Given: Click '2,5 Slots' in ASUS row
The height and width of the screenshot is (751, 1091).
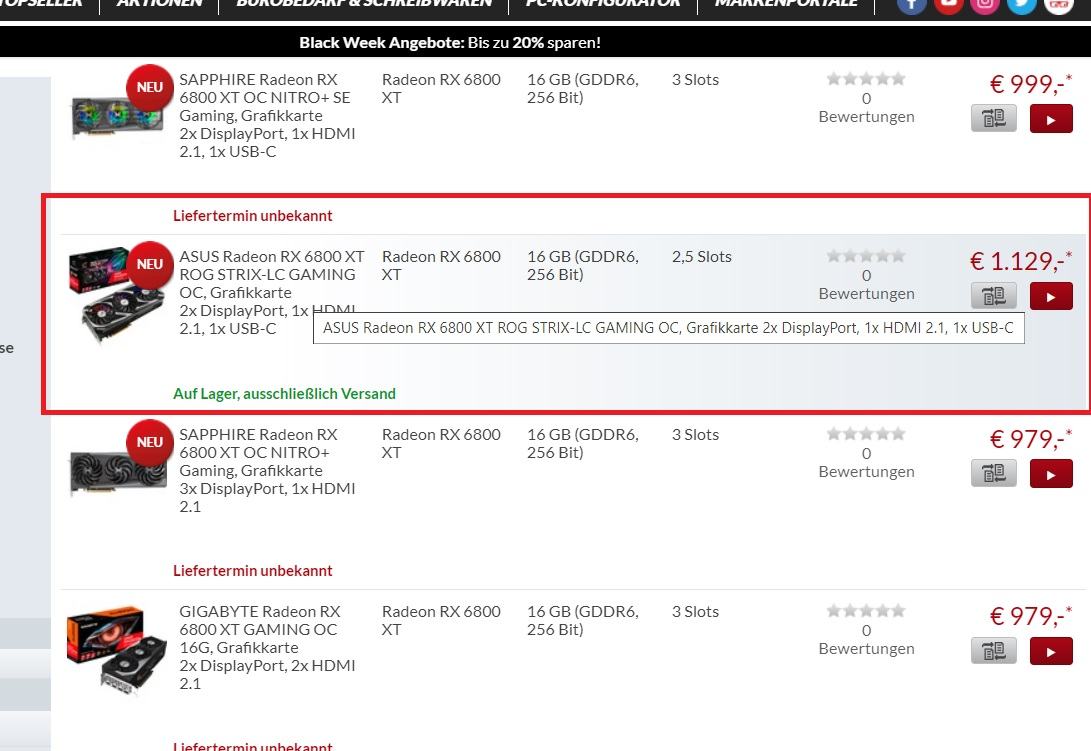Looking at the screenshot, I should pos(701,257).
